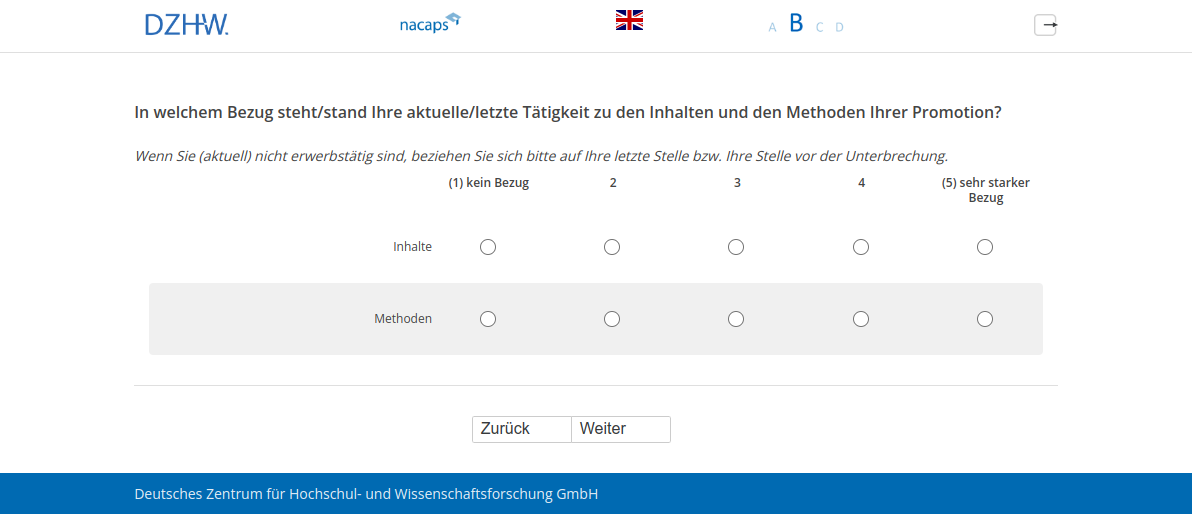Select font size B
Image resolution: width=1192 pixels, height=523 pixels.
(x=796, y=24)
